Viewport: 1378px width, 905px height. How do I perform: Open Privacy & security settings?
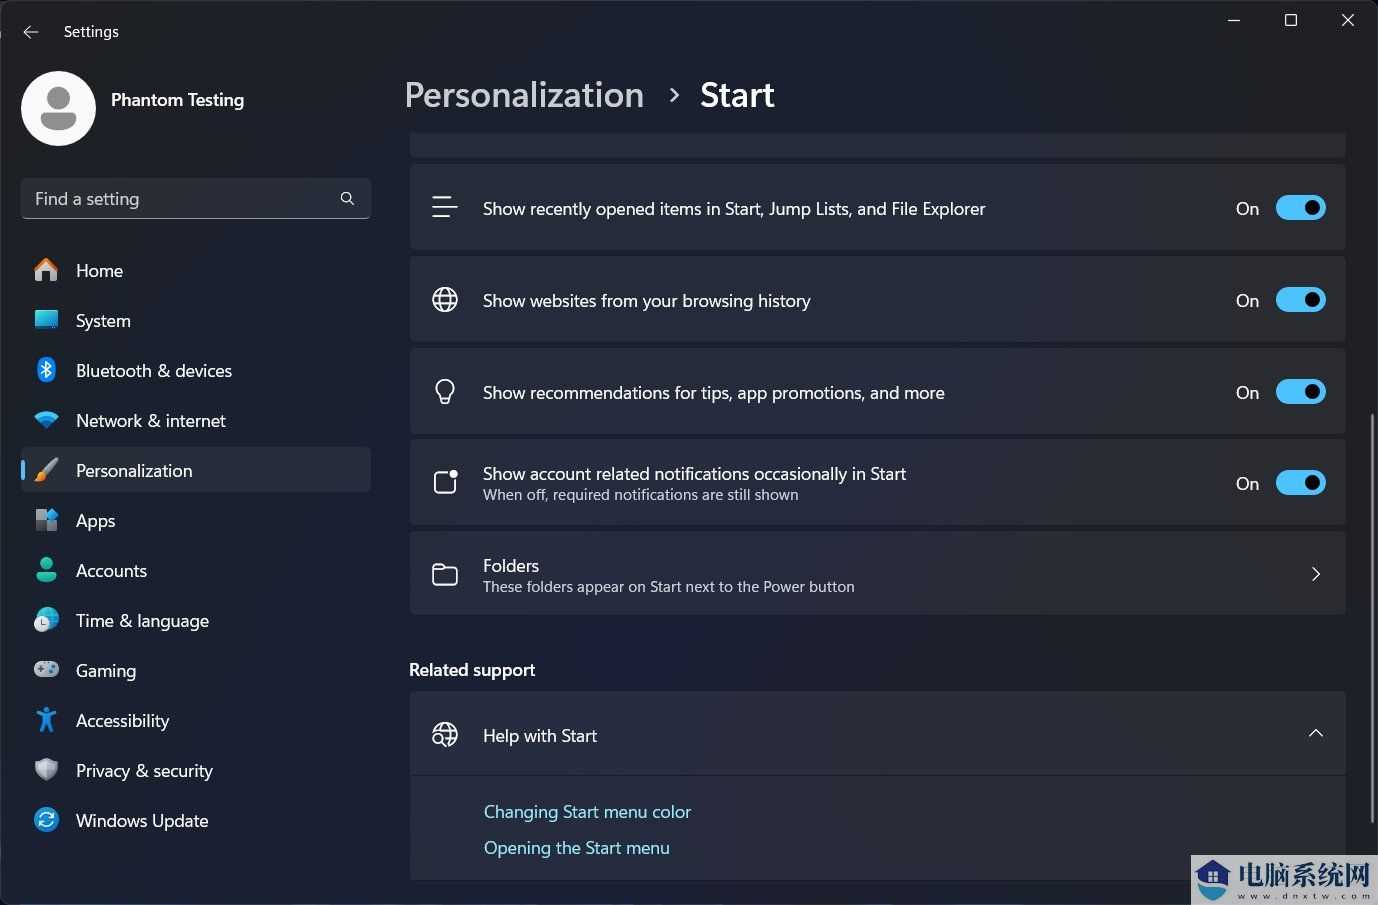195,770
